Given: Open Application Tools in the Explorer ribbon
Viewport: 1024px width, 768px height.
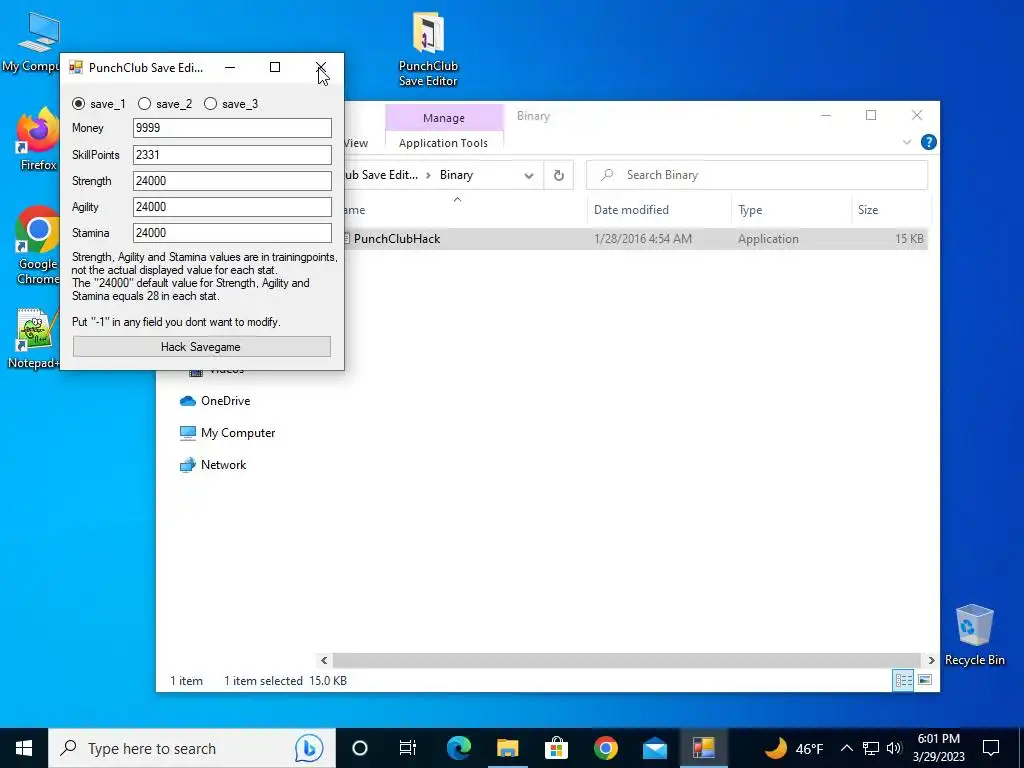Looking at the screenshot, I should (443, 143).
